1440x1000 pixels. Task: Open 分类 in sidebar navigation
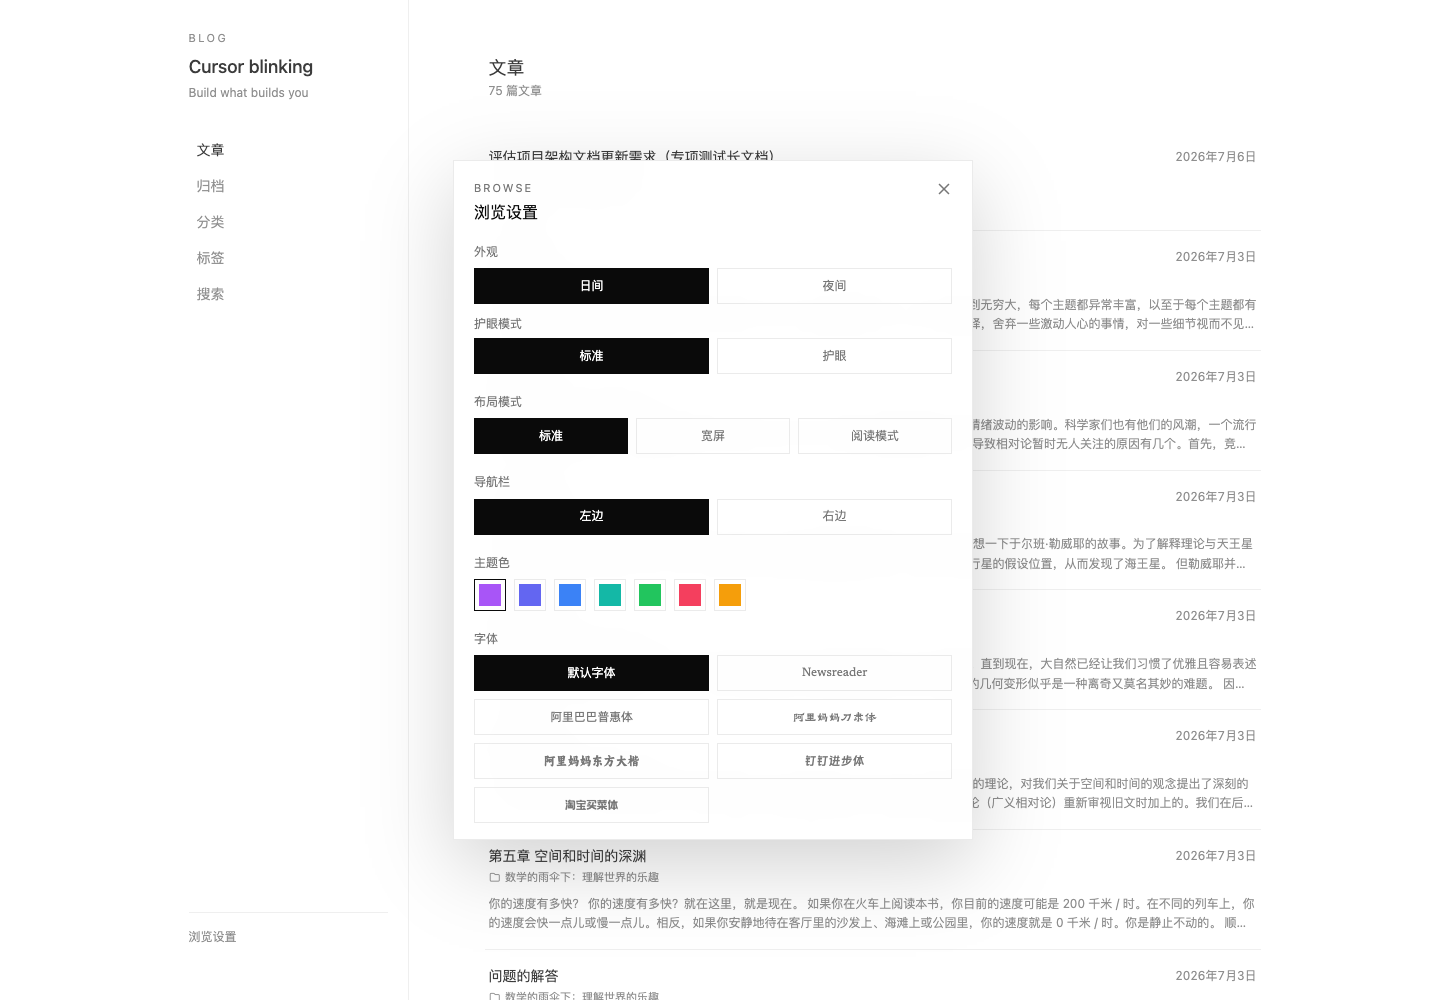[x=210, y=222]
